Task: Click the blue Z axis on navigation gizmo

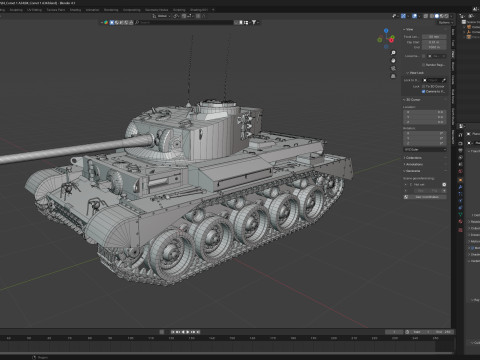Action: coord(386,31)
